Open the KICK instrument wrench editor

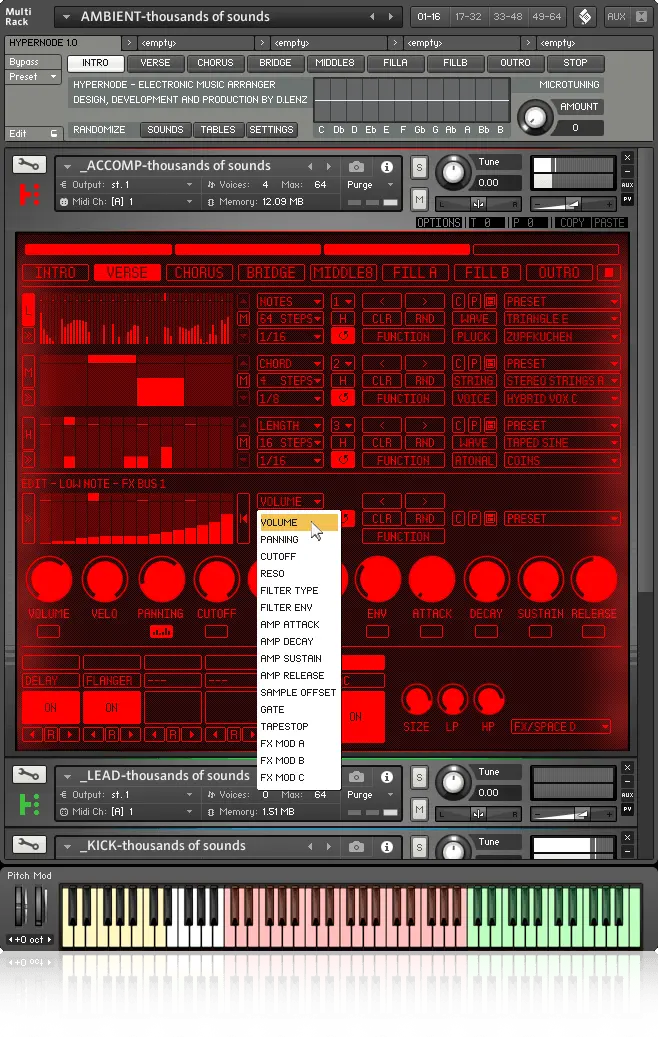[x=29, y=845]
